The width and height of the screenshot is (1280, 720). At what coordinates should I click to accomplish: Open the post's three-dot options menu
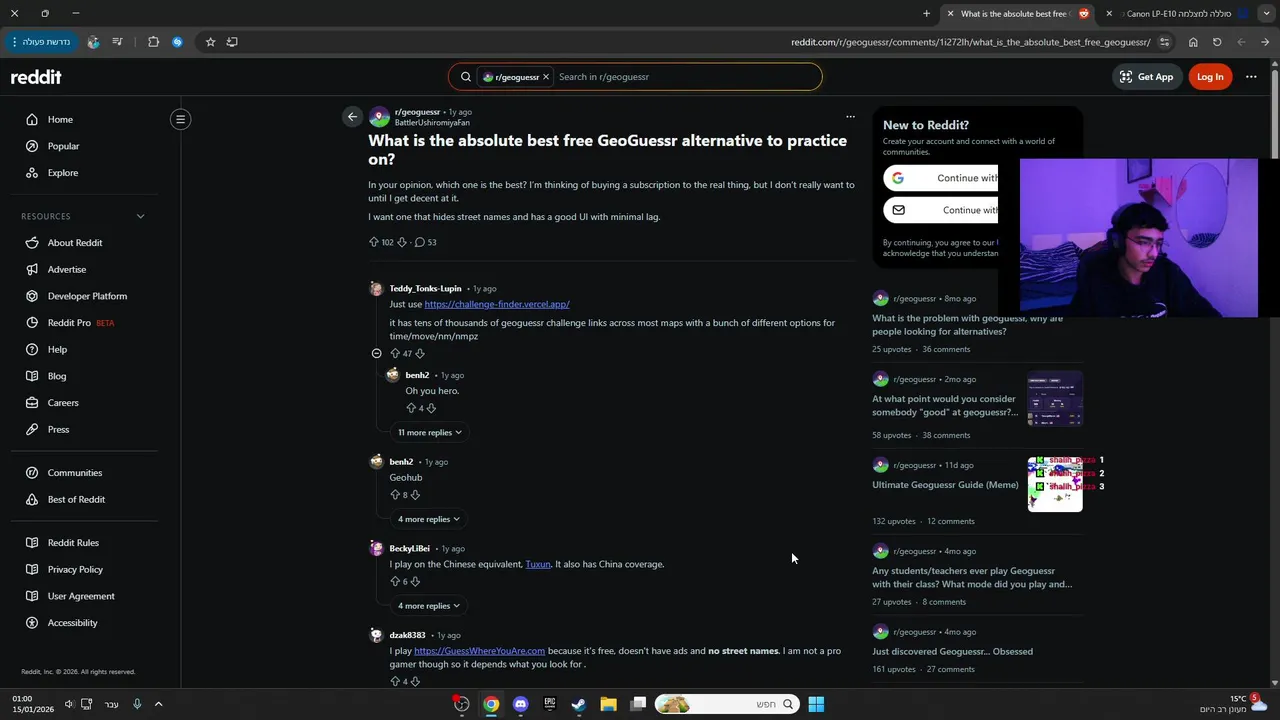pos(850,116)
